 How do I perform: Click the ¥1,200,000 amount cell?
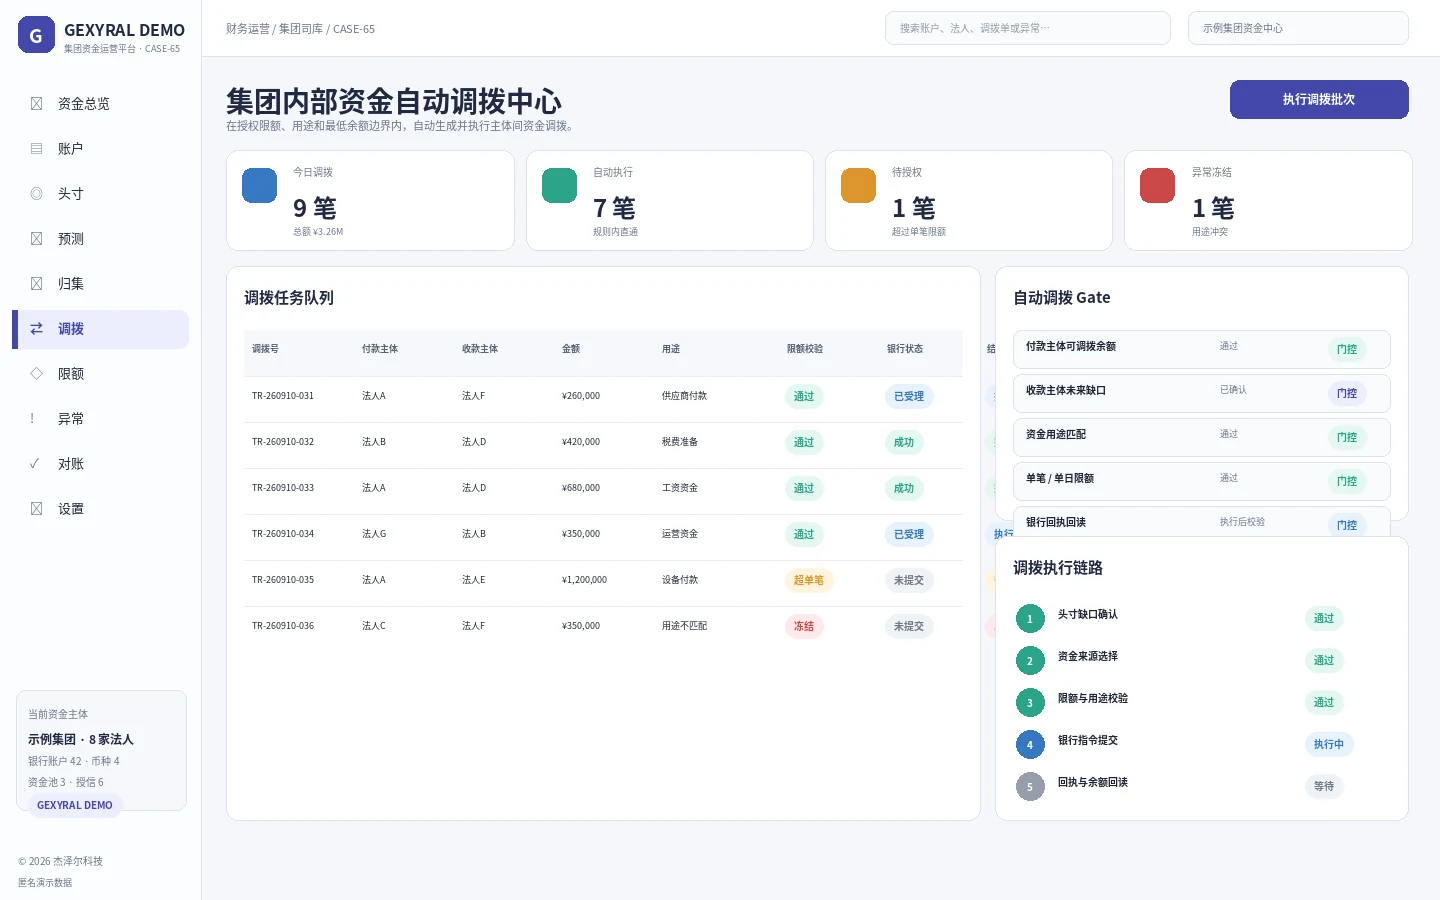tap(585, 580)
